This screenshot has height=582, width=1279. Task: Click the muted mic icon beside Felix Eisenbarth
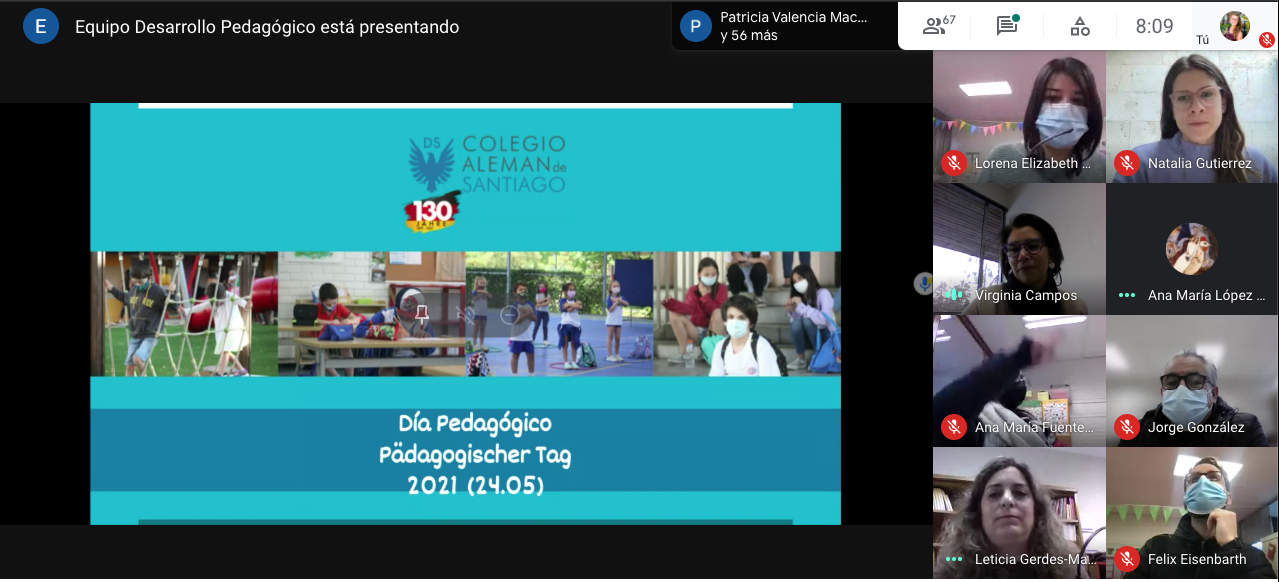(x=1127, y=559)
